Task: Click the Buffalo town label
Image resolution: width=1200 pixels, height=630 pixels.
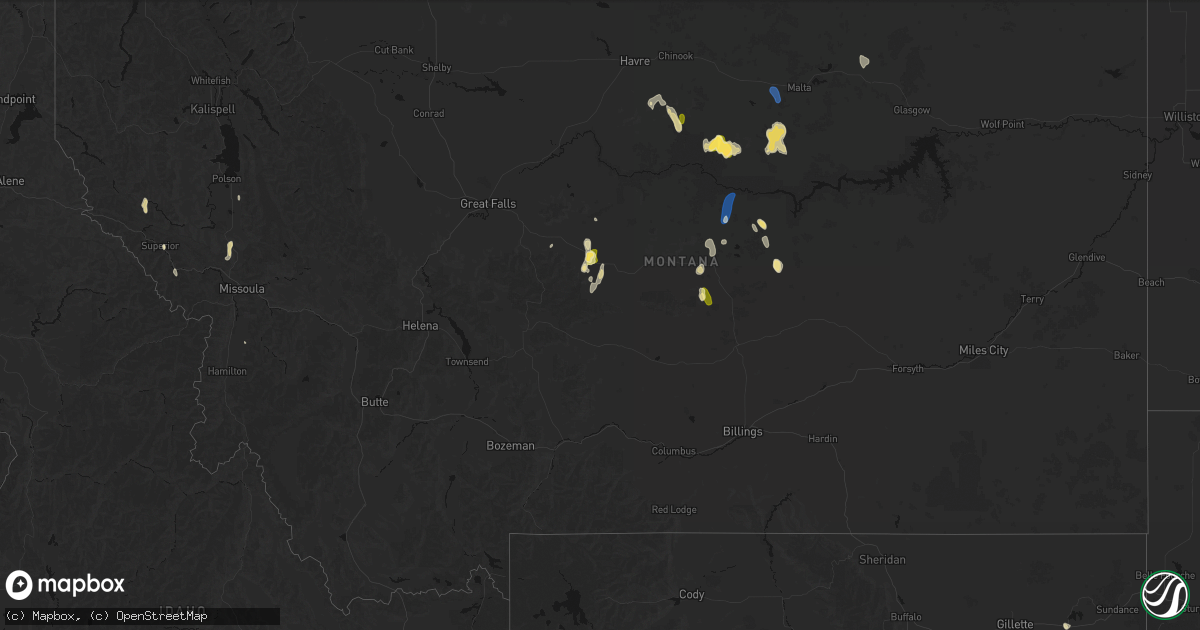Action: (x=905, y=617)
